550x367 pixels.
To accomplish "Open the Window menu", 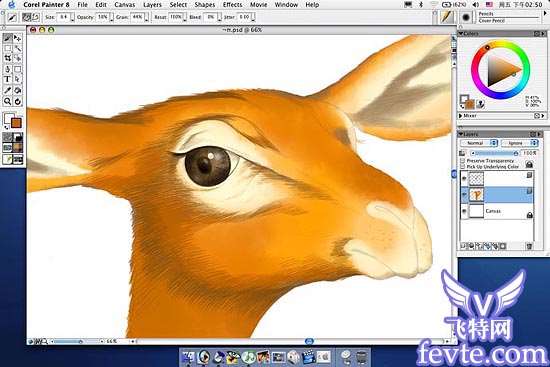I will 286,5.
